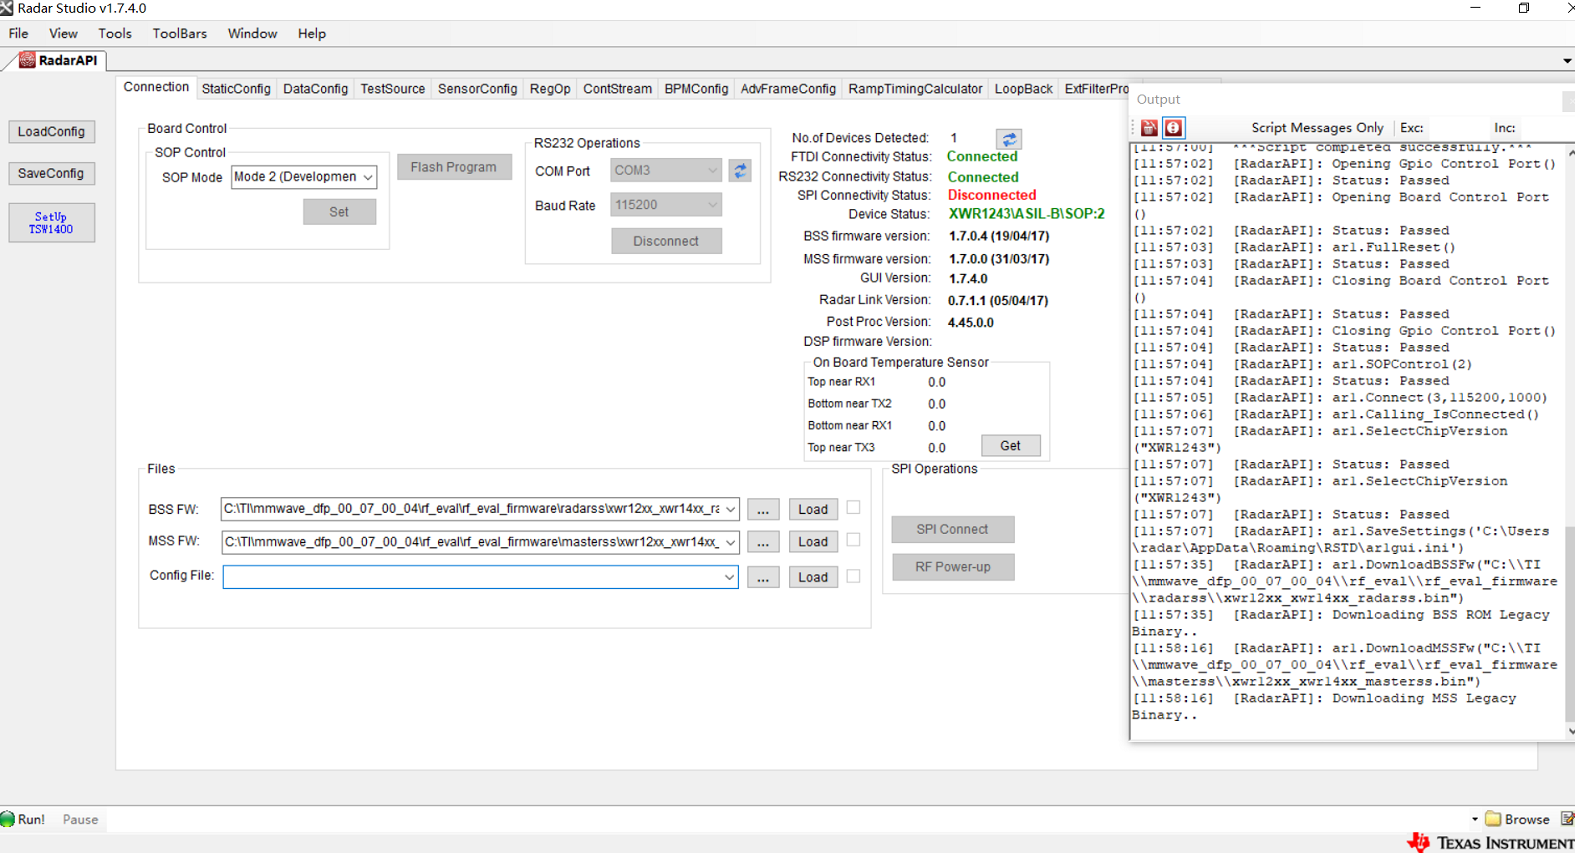Viewport: 1575px width, 853px height.
Task: Switch to the SensorConfig tab
Action: pos(478,89)
